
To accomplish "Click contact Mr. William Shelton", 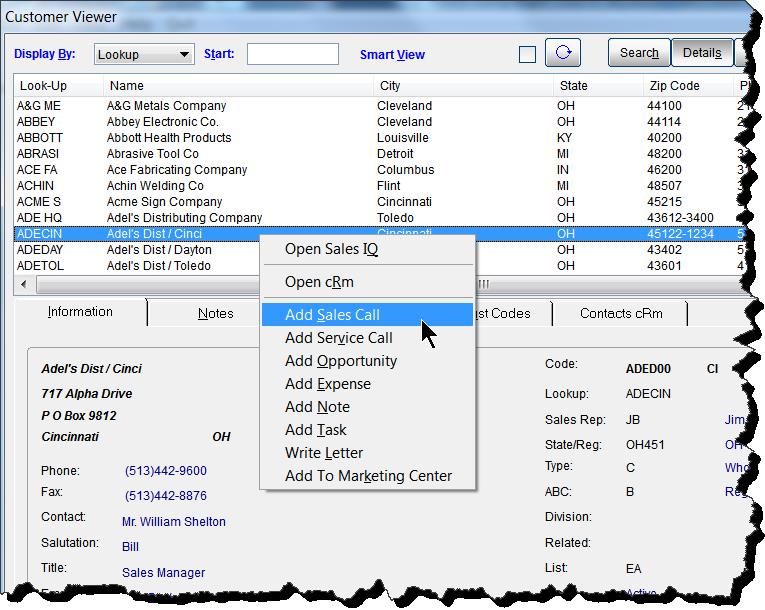I will [174, 522].
